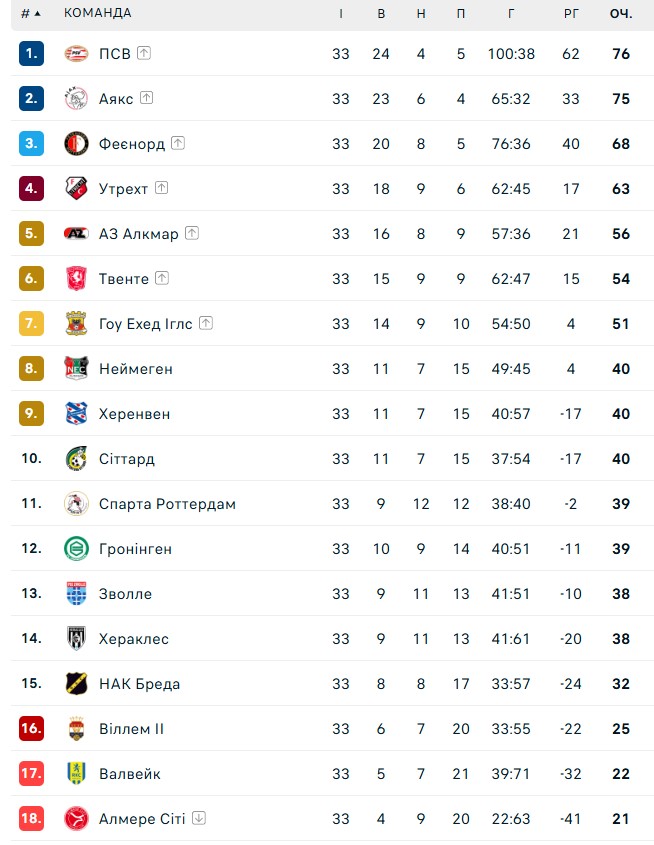Sort by the РГ goal difference header
This screenshot has width=654, height=845.
(x=571, y=13)
